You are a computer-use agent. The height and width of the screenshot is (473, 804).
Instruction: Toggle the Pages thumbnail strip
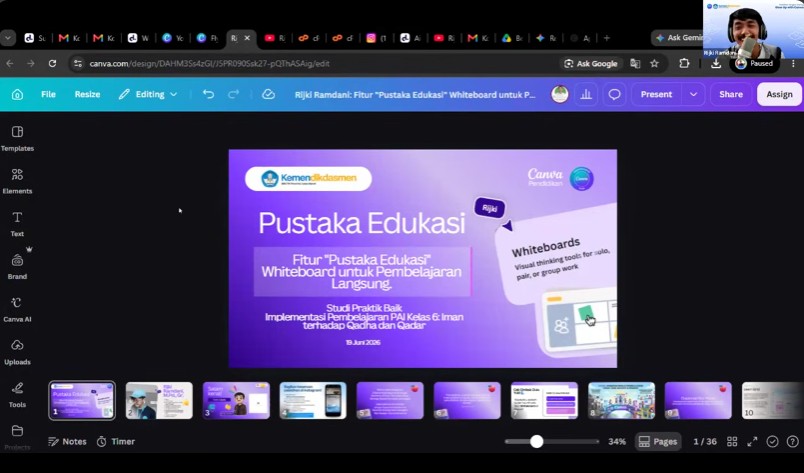click(658, 441)
